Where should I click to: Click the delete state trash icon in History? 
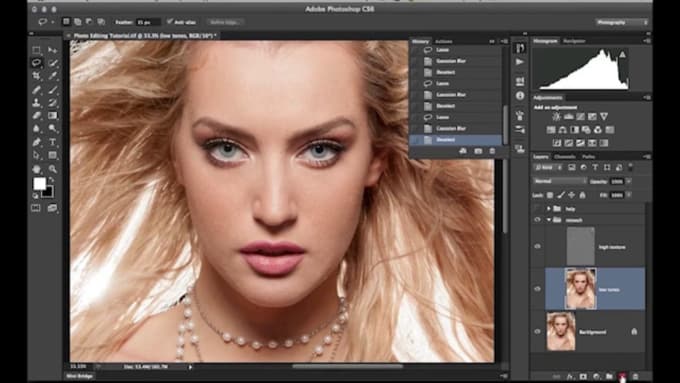tap(492, 151)
